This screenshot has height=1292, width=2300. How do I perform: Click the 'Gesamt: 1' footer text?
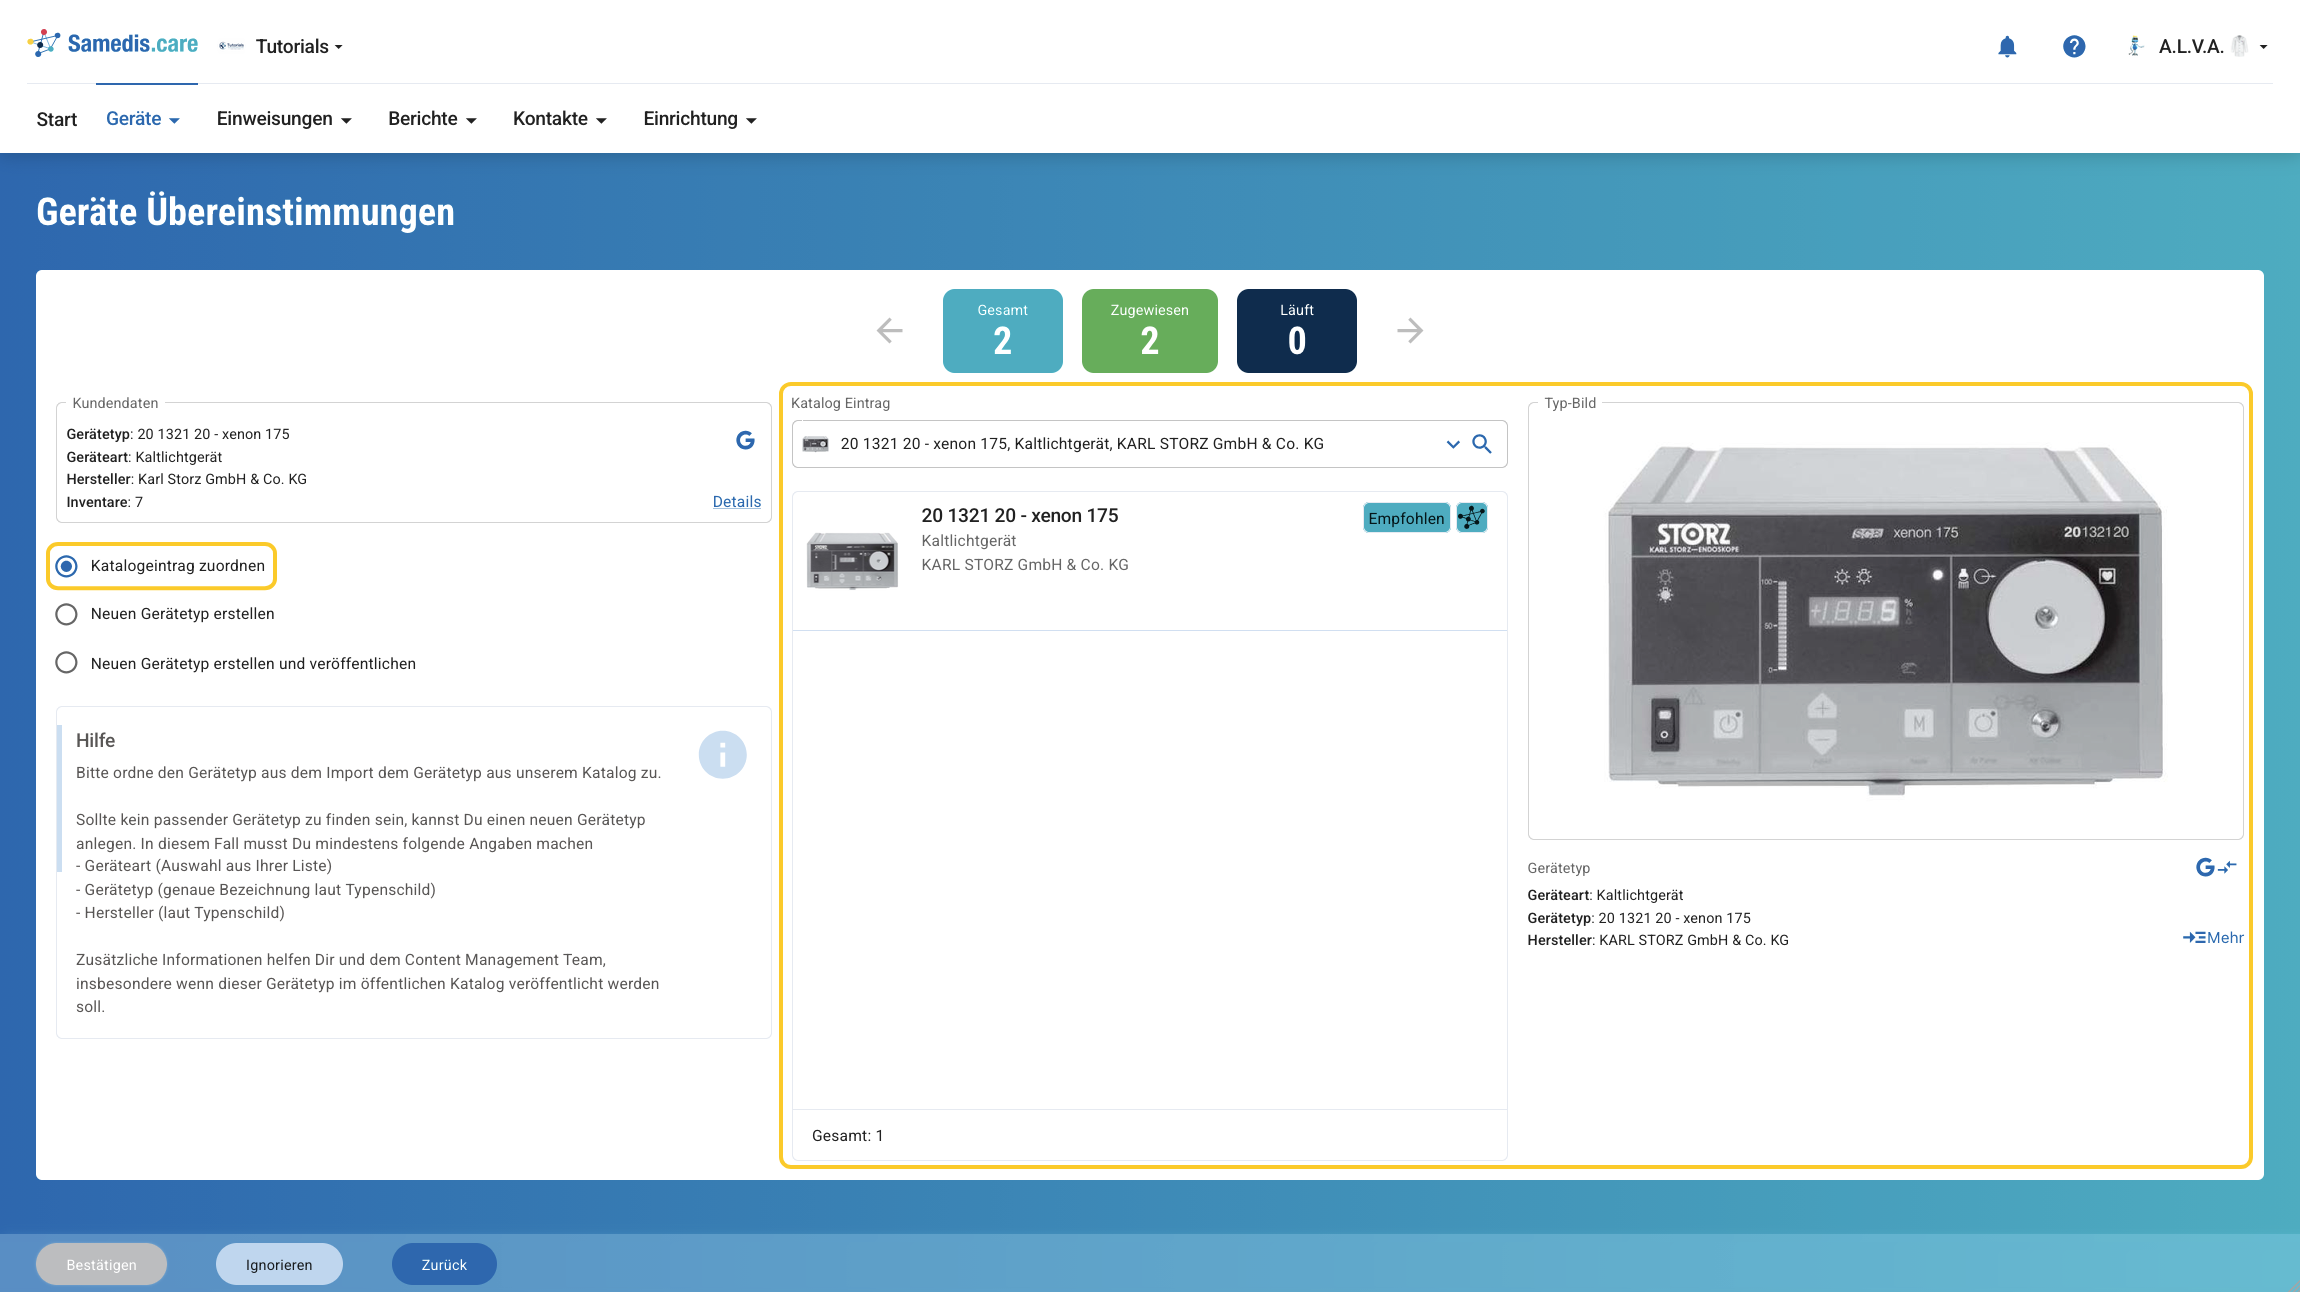point(848,1136)
